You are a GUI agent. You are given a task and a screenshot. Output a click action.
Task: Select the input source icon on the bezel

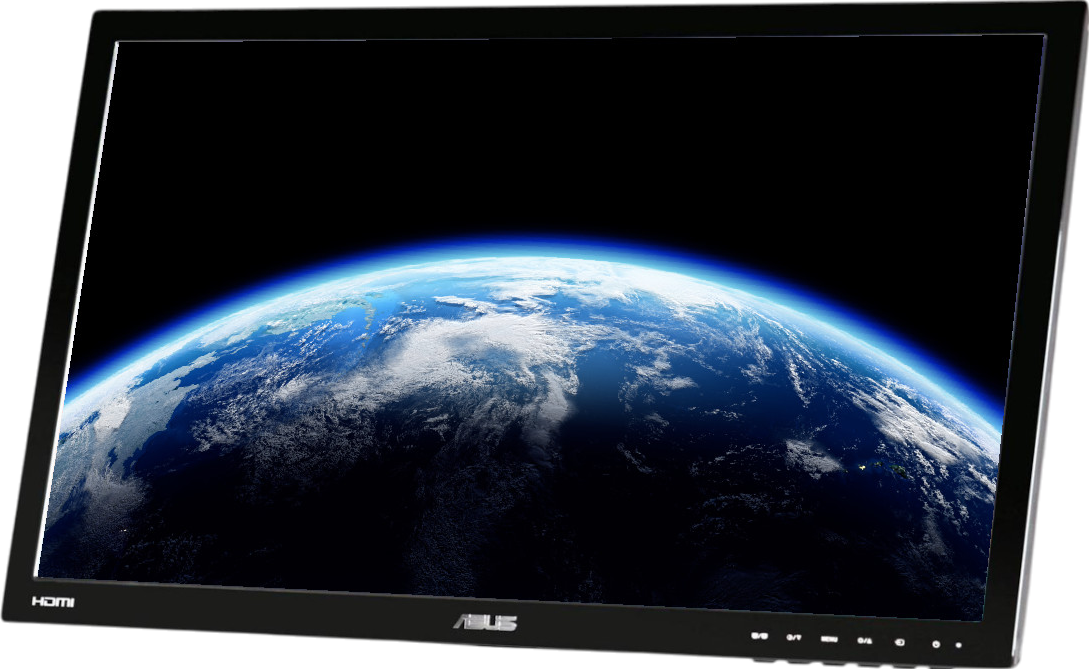pyautogui.click(x=899, y=642)
